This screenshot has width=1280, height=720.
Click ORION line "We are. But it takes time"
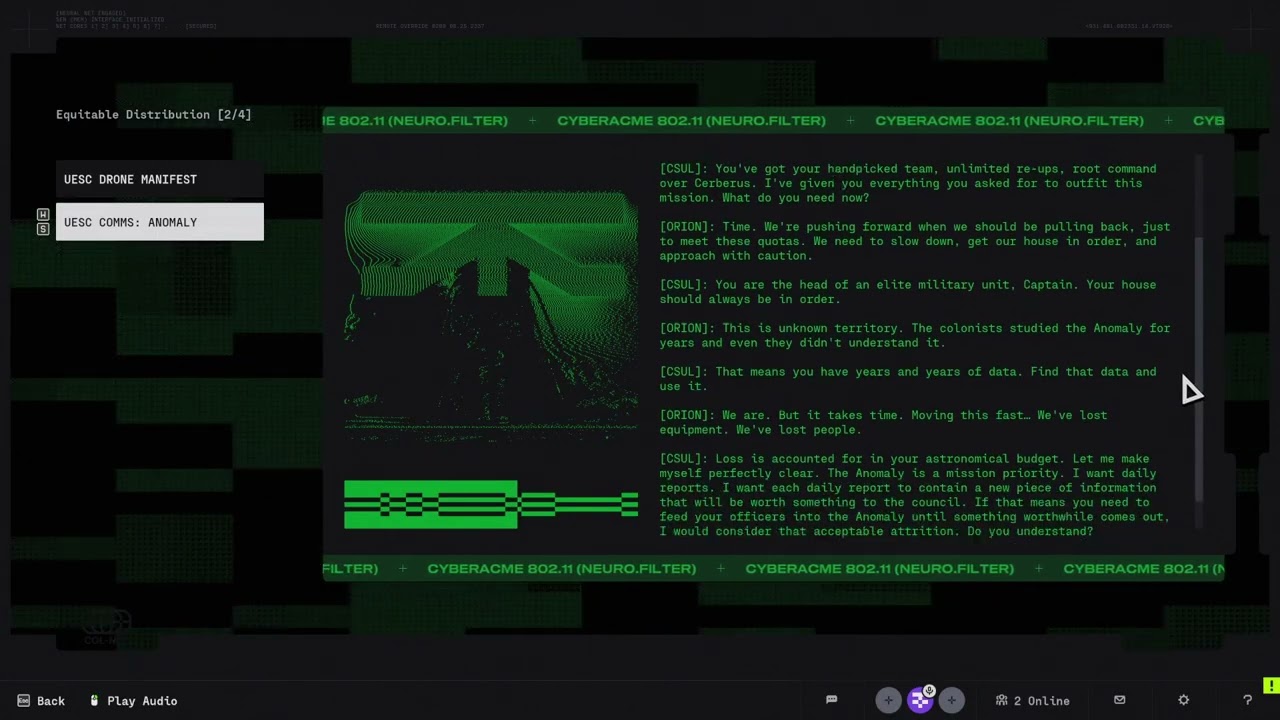click(x=883, y=422)
